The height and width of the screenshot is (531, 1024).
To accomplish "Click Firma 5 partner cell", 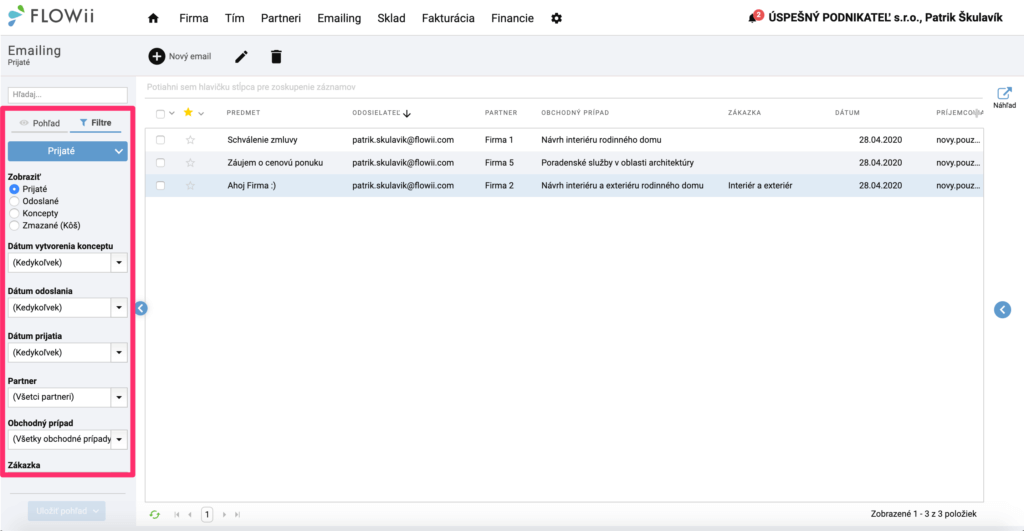I will coord(500,163).
